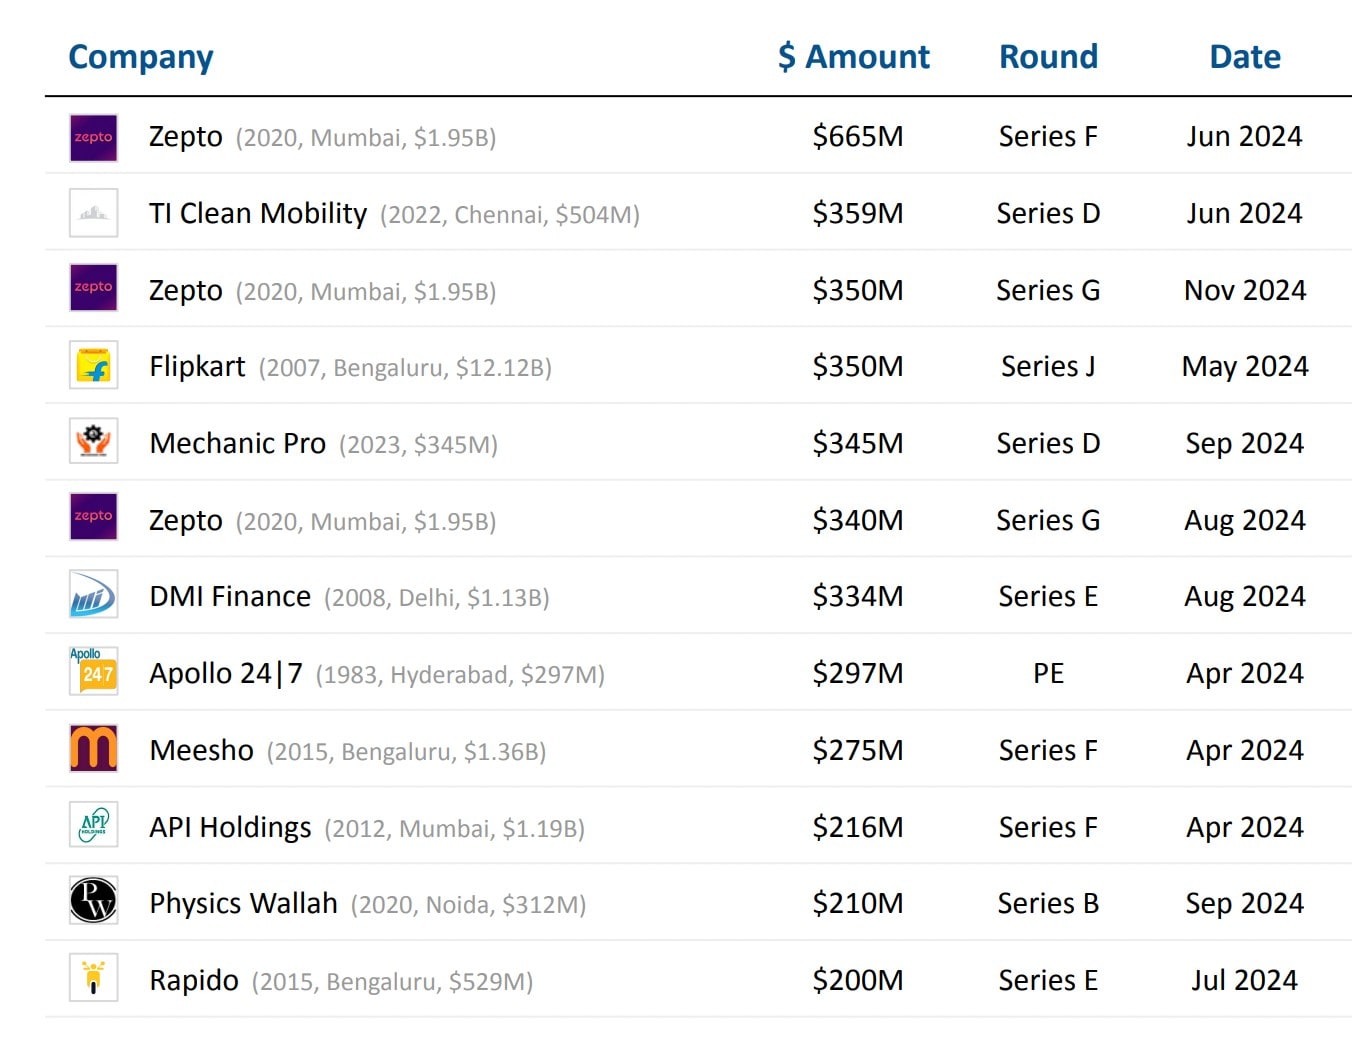Viewport: 1352px width, 1062px height.
Task: Click the Date column header
Action: [x=1244, y=57]
